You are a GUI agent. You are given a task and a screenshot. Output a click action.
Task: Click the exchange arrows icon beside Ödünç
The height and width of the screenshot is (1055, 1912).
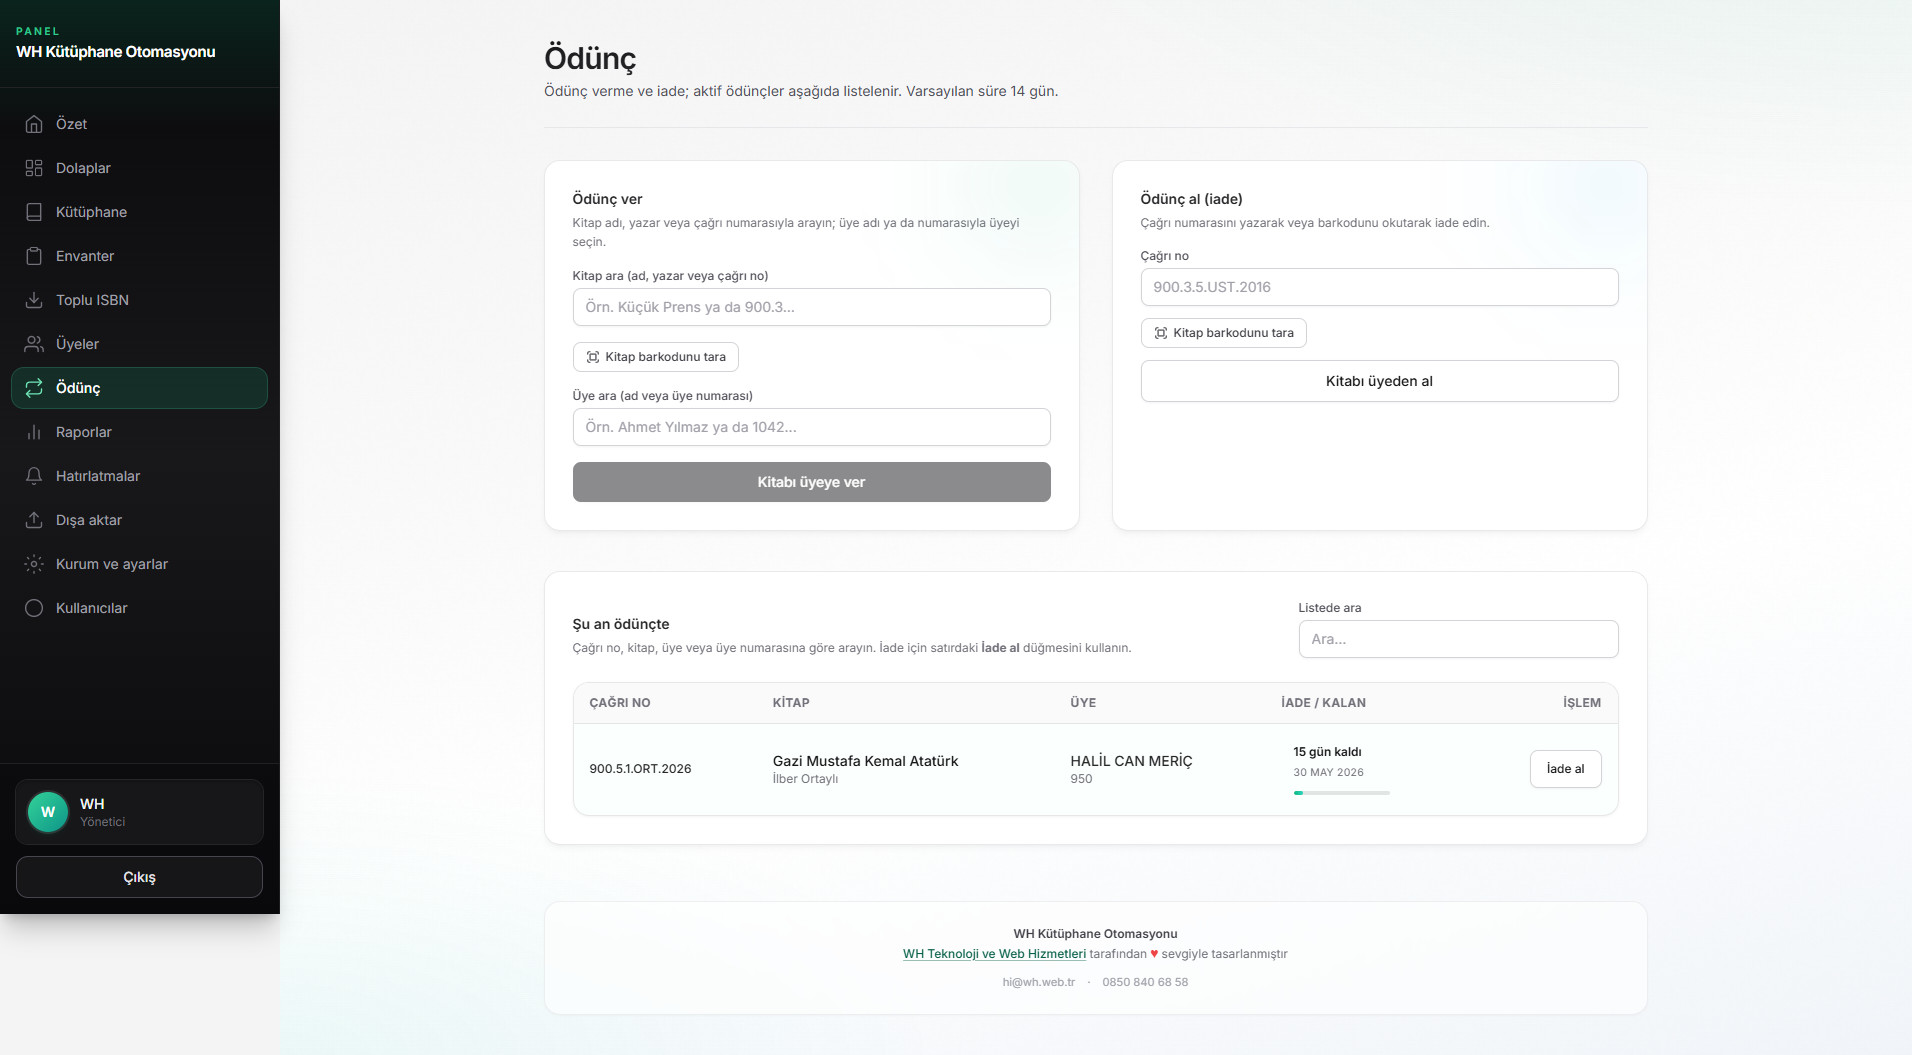(34, 388)
